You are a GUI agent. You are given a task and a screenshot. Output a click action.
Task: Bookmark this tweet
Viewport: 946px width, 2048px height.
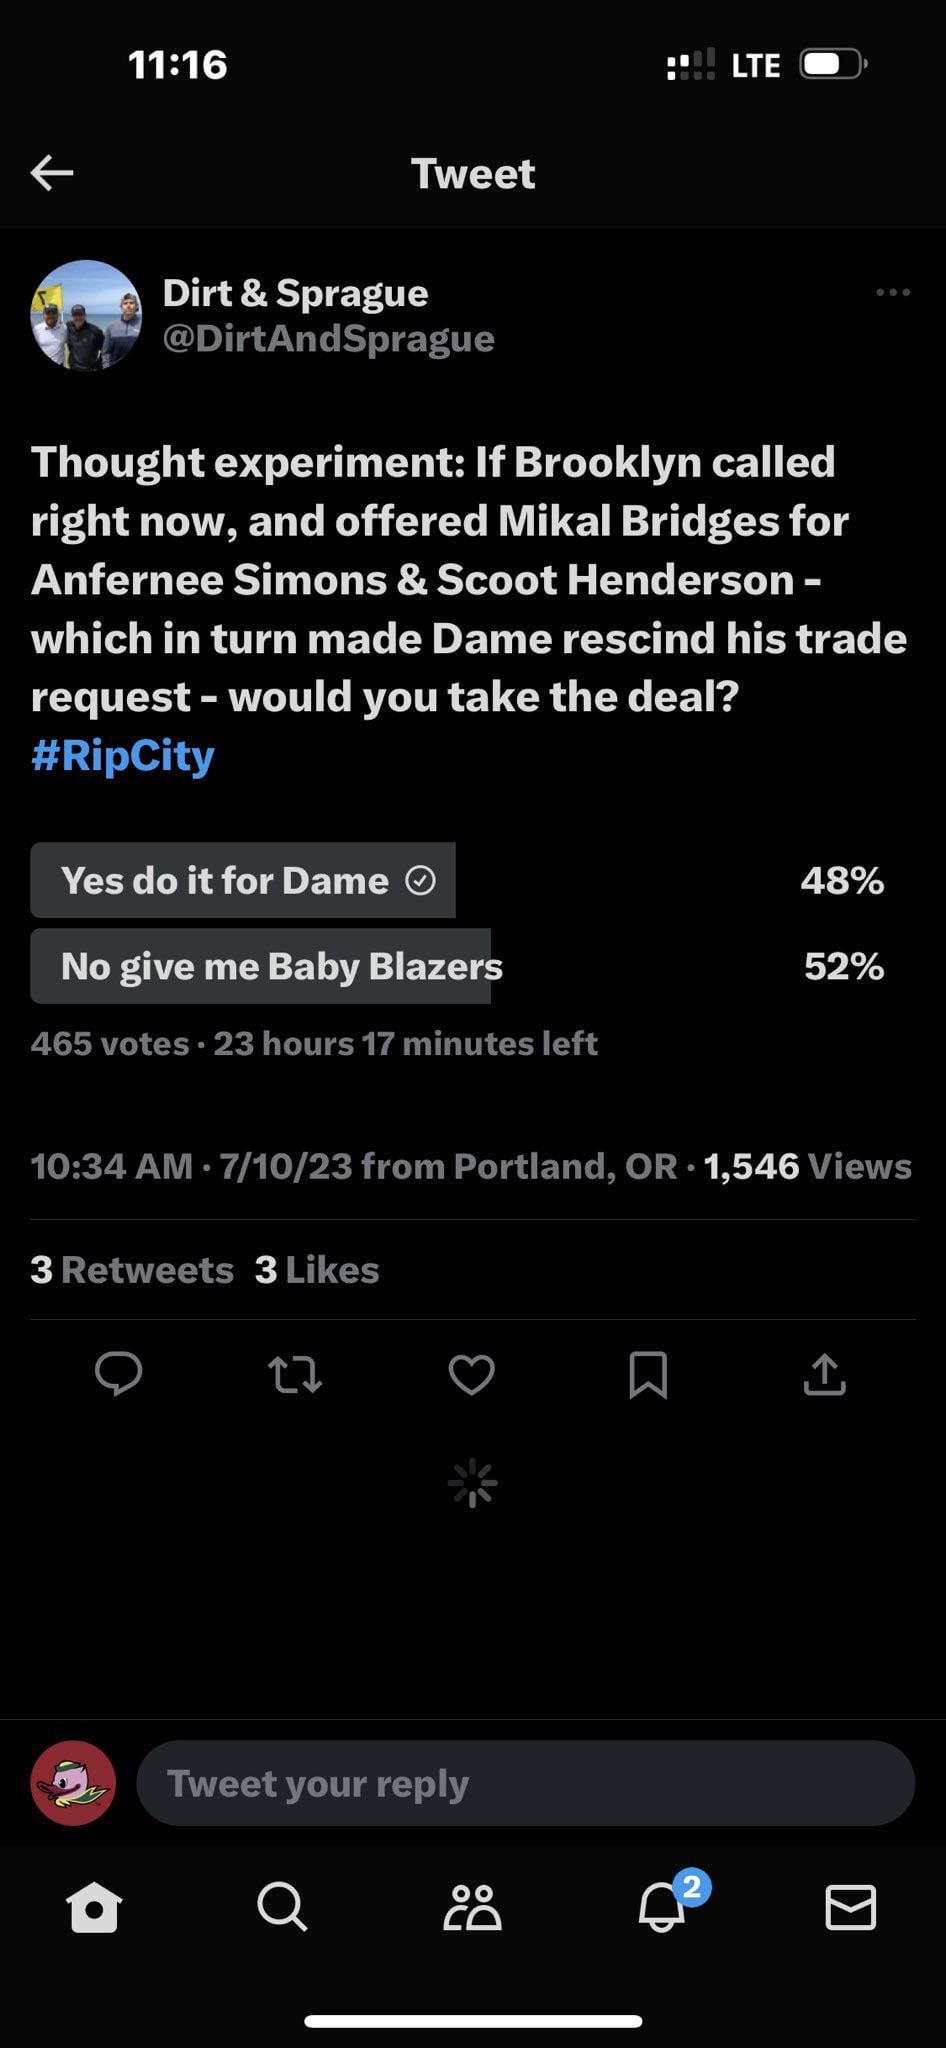[648, 1374]
